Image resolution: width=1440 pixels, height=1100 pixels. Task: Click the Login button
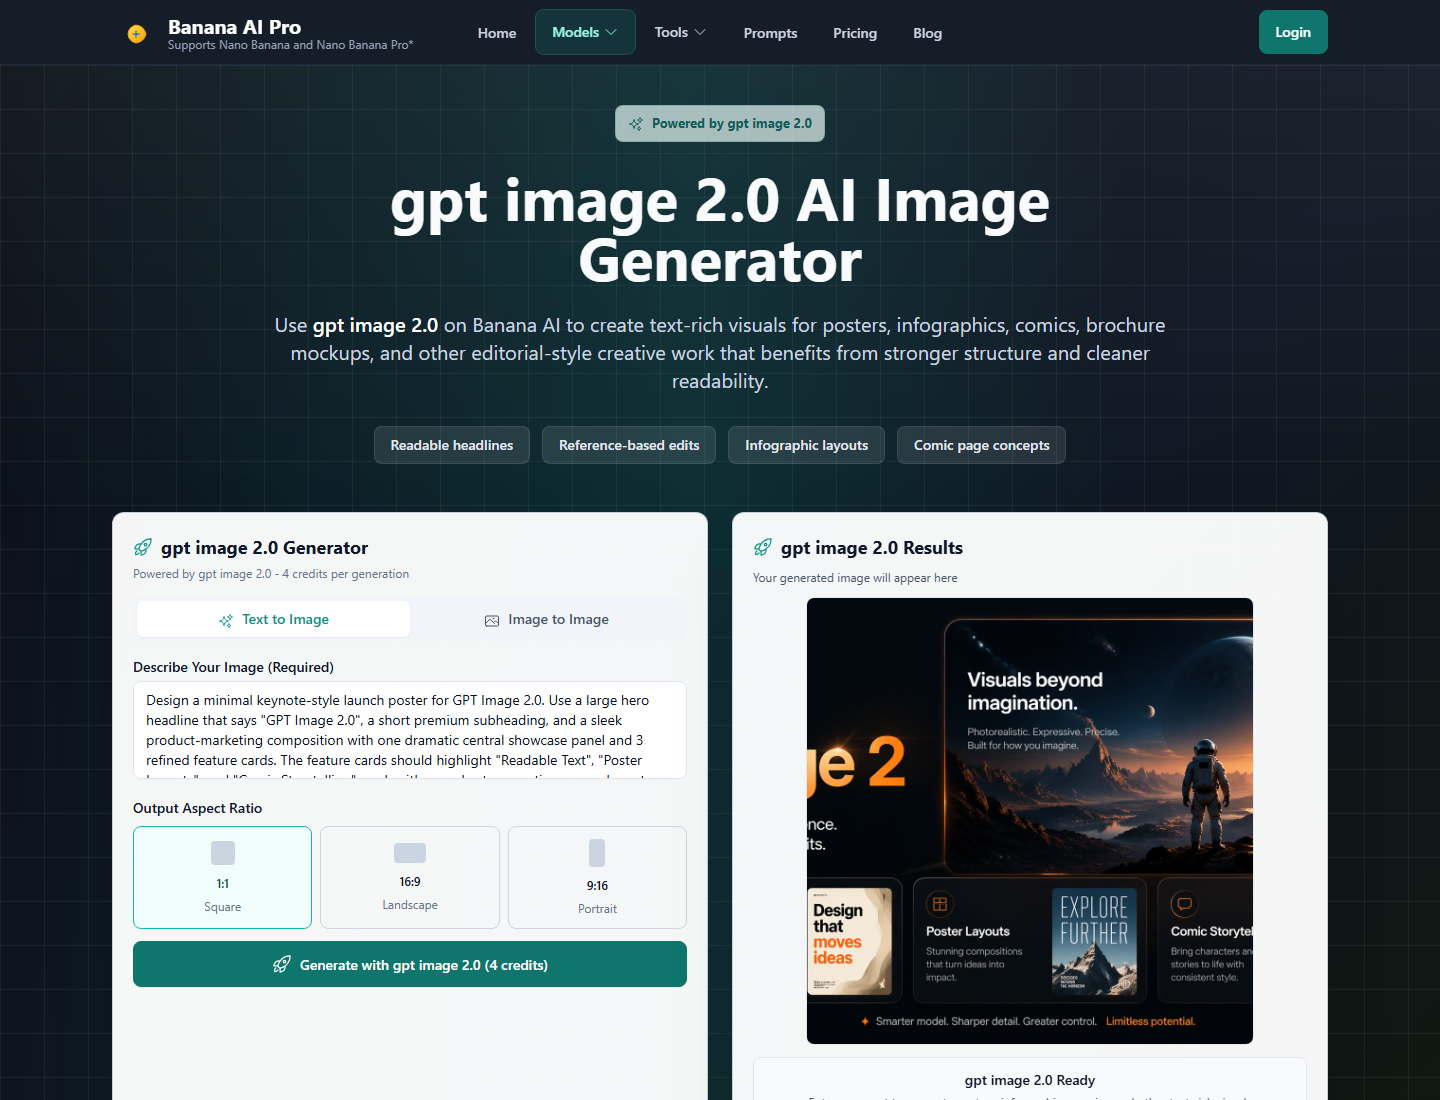(1293, 32)
